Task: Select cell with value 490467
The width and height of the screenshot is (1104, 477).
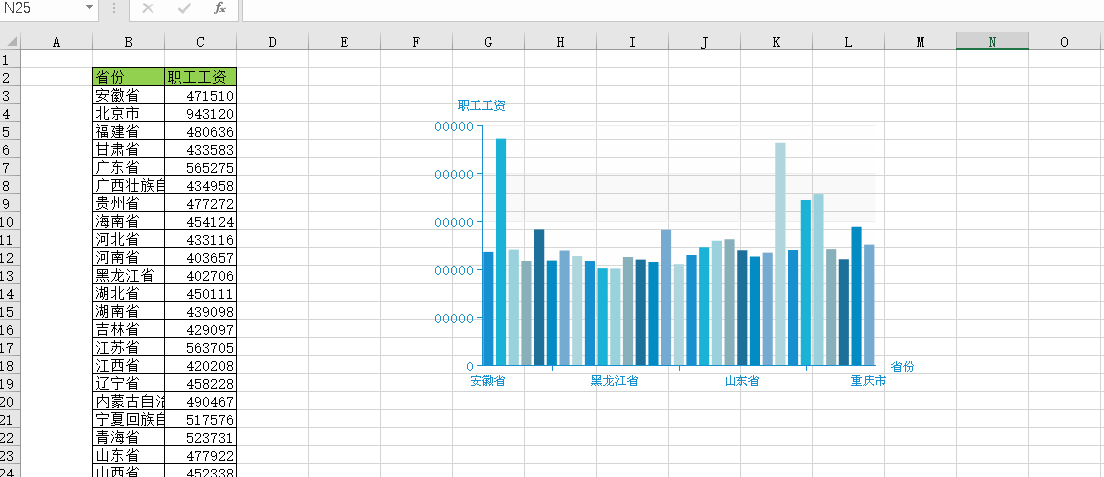Action: [x=201, y=402]
